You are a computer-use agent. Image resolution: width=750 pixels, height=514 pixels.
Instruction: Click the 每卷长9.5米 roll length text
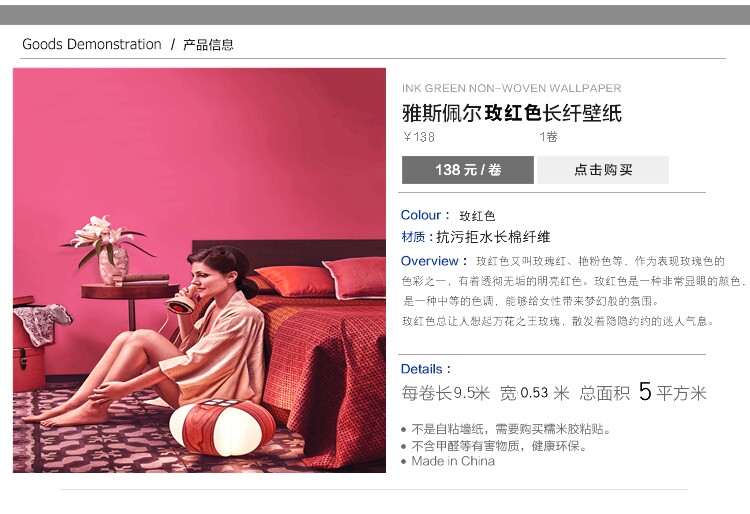pyautogui.click(x=445, y=393)
